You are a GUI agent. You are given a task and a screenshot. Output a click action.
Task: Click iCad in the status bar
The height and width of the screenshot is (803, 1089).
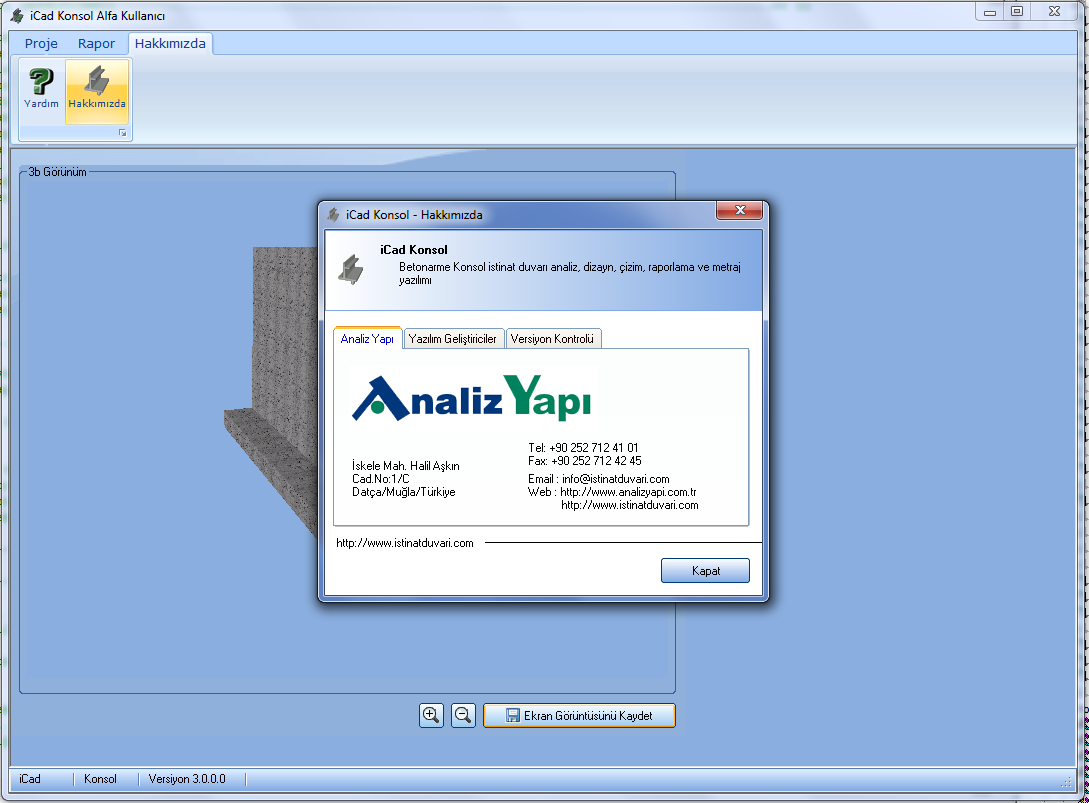point(30,779)
